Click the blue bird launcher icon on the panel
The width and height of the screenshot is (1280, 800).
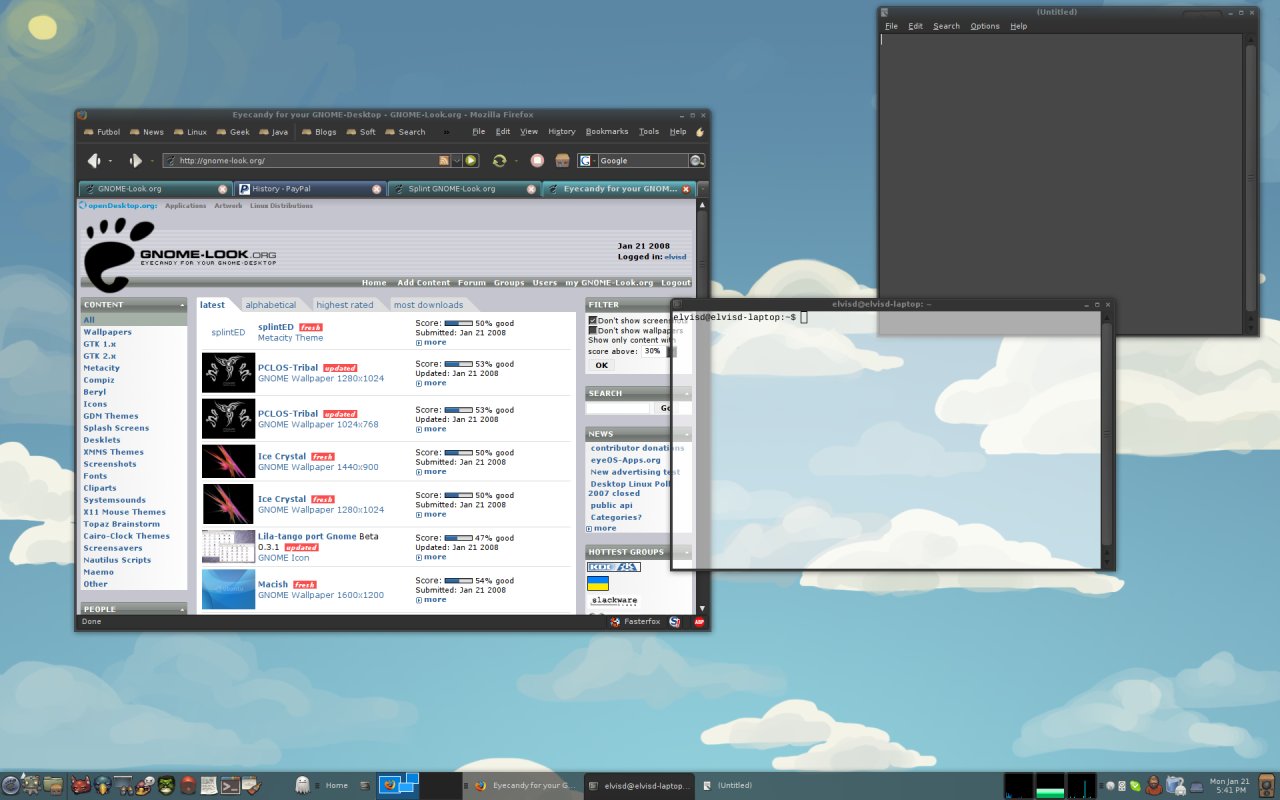coord(102,785)
